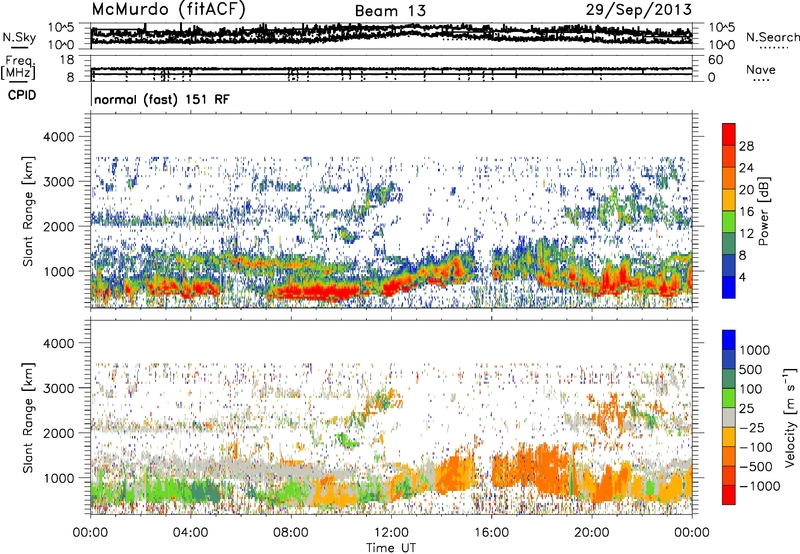Click the '4' Power colorbar tick label
800x554 pixels.
[742, 277]
